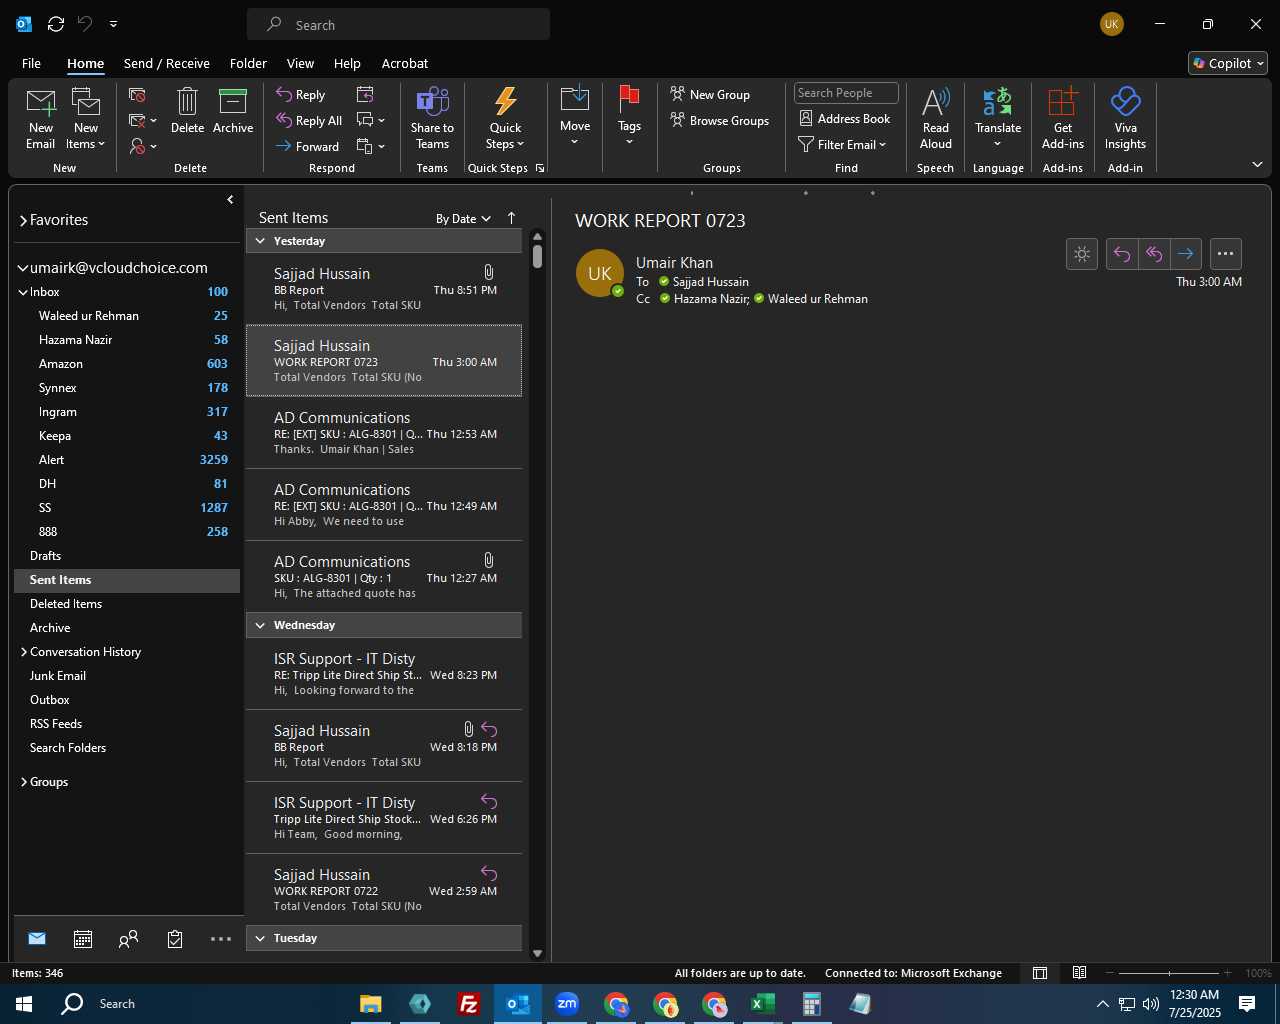Open the more actions ellipsis in the reading pane
This screenshot has height=1024, width=1280.
pyautogui.click(x=1226, y=254)
